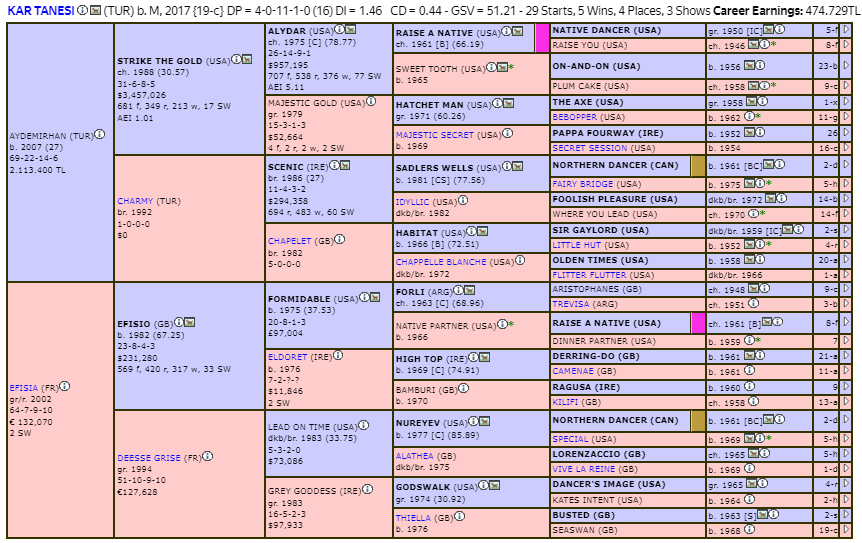Open photo icon next to ALYDAR
Image resolution: width=862 pixels, height=543 pixels.
(350, 29)
